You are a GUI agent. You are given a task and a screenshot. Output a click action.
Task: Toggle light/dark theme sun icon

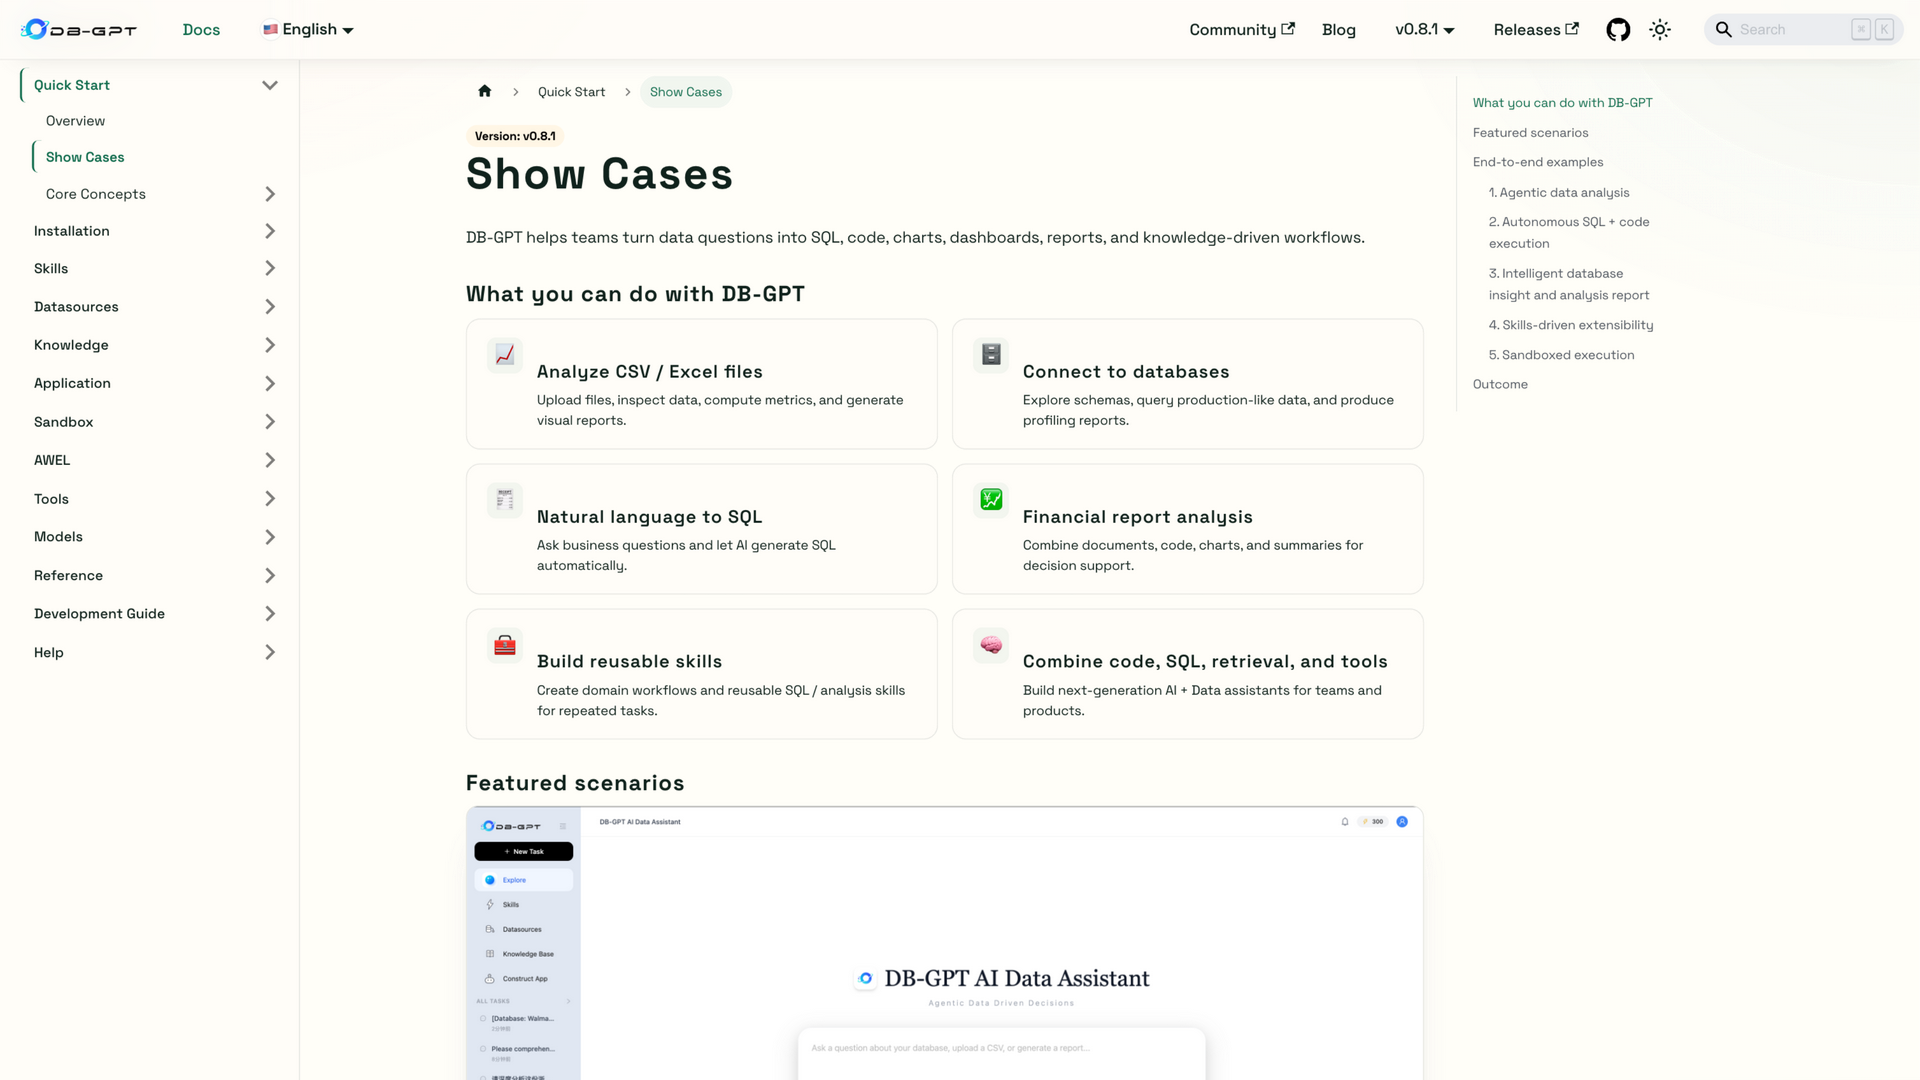[1660, 30]
